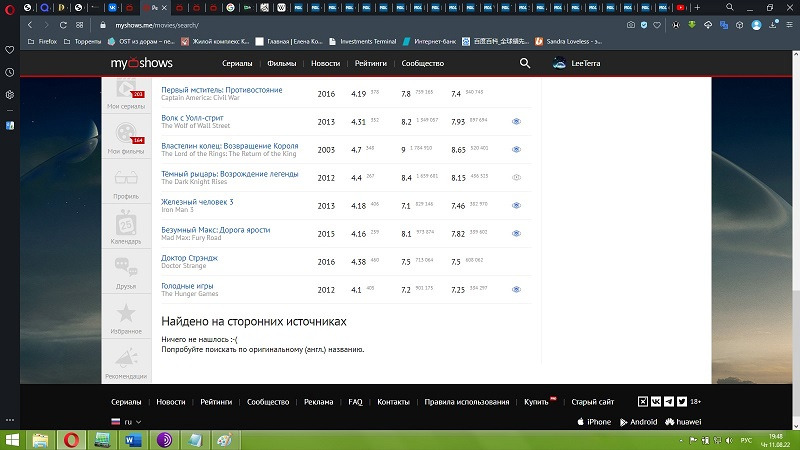800x450 pixels.
Task: Open the VK social icon in footer
Action: coord(656,402)
